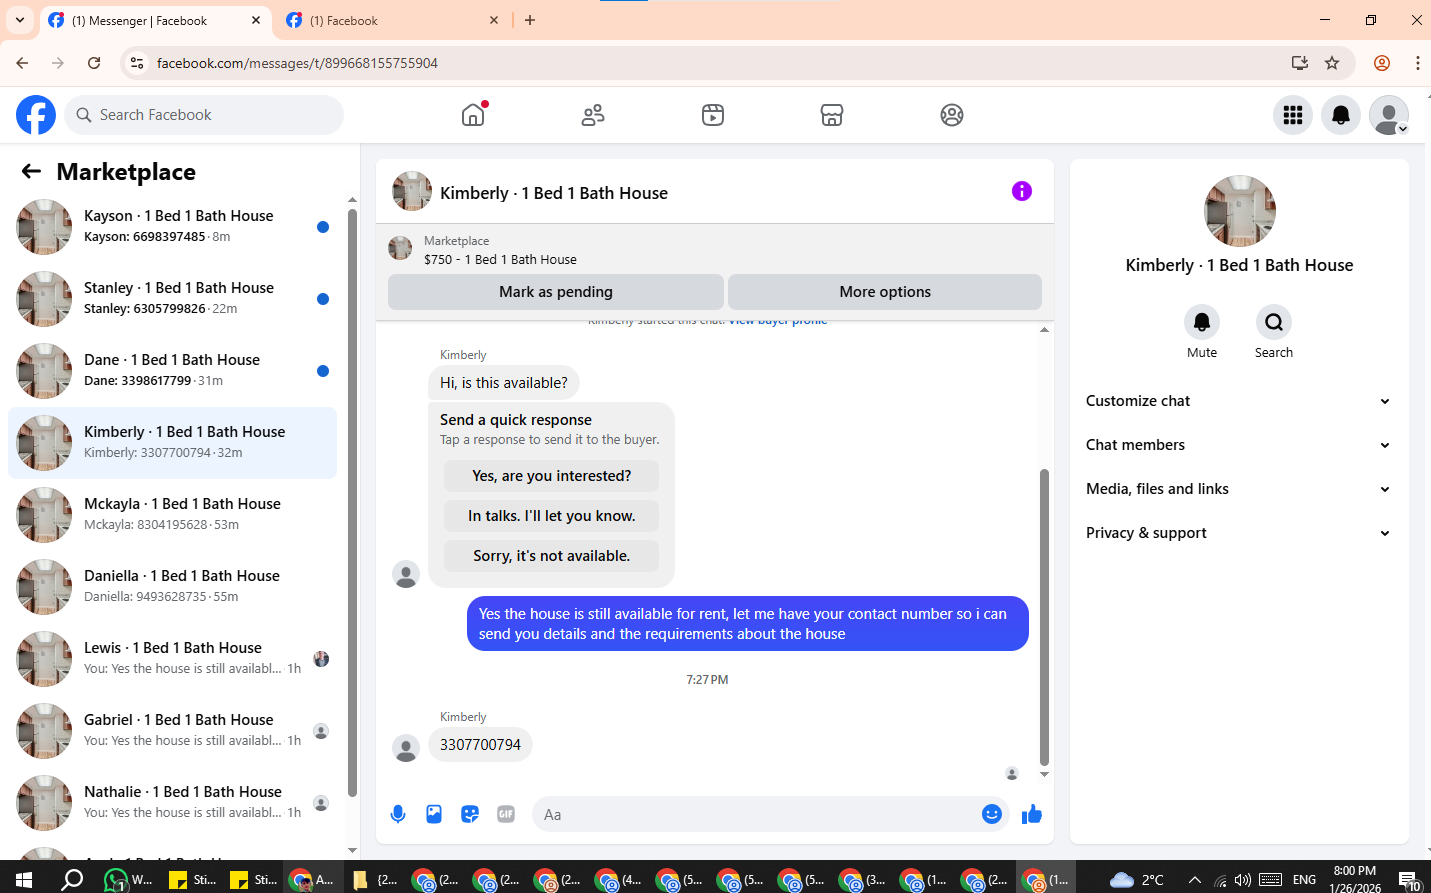Viewport: 1431px width, 893px height.
Task: Record a voice clip with microphone icon
Action: pos(398,814)
